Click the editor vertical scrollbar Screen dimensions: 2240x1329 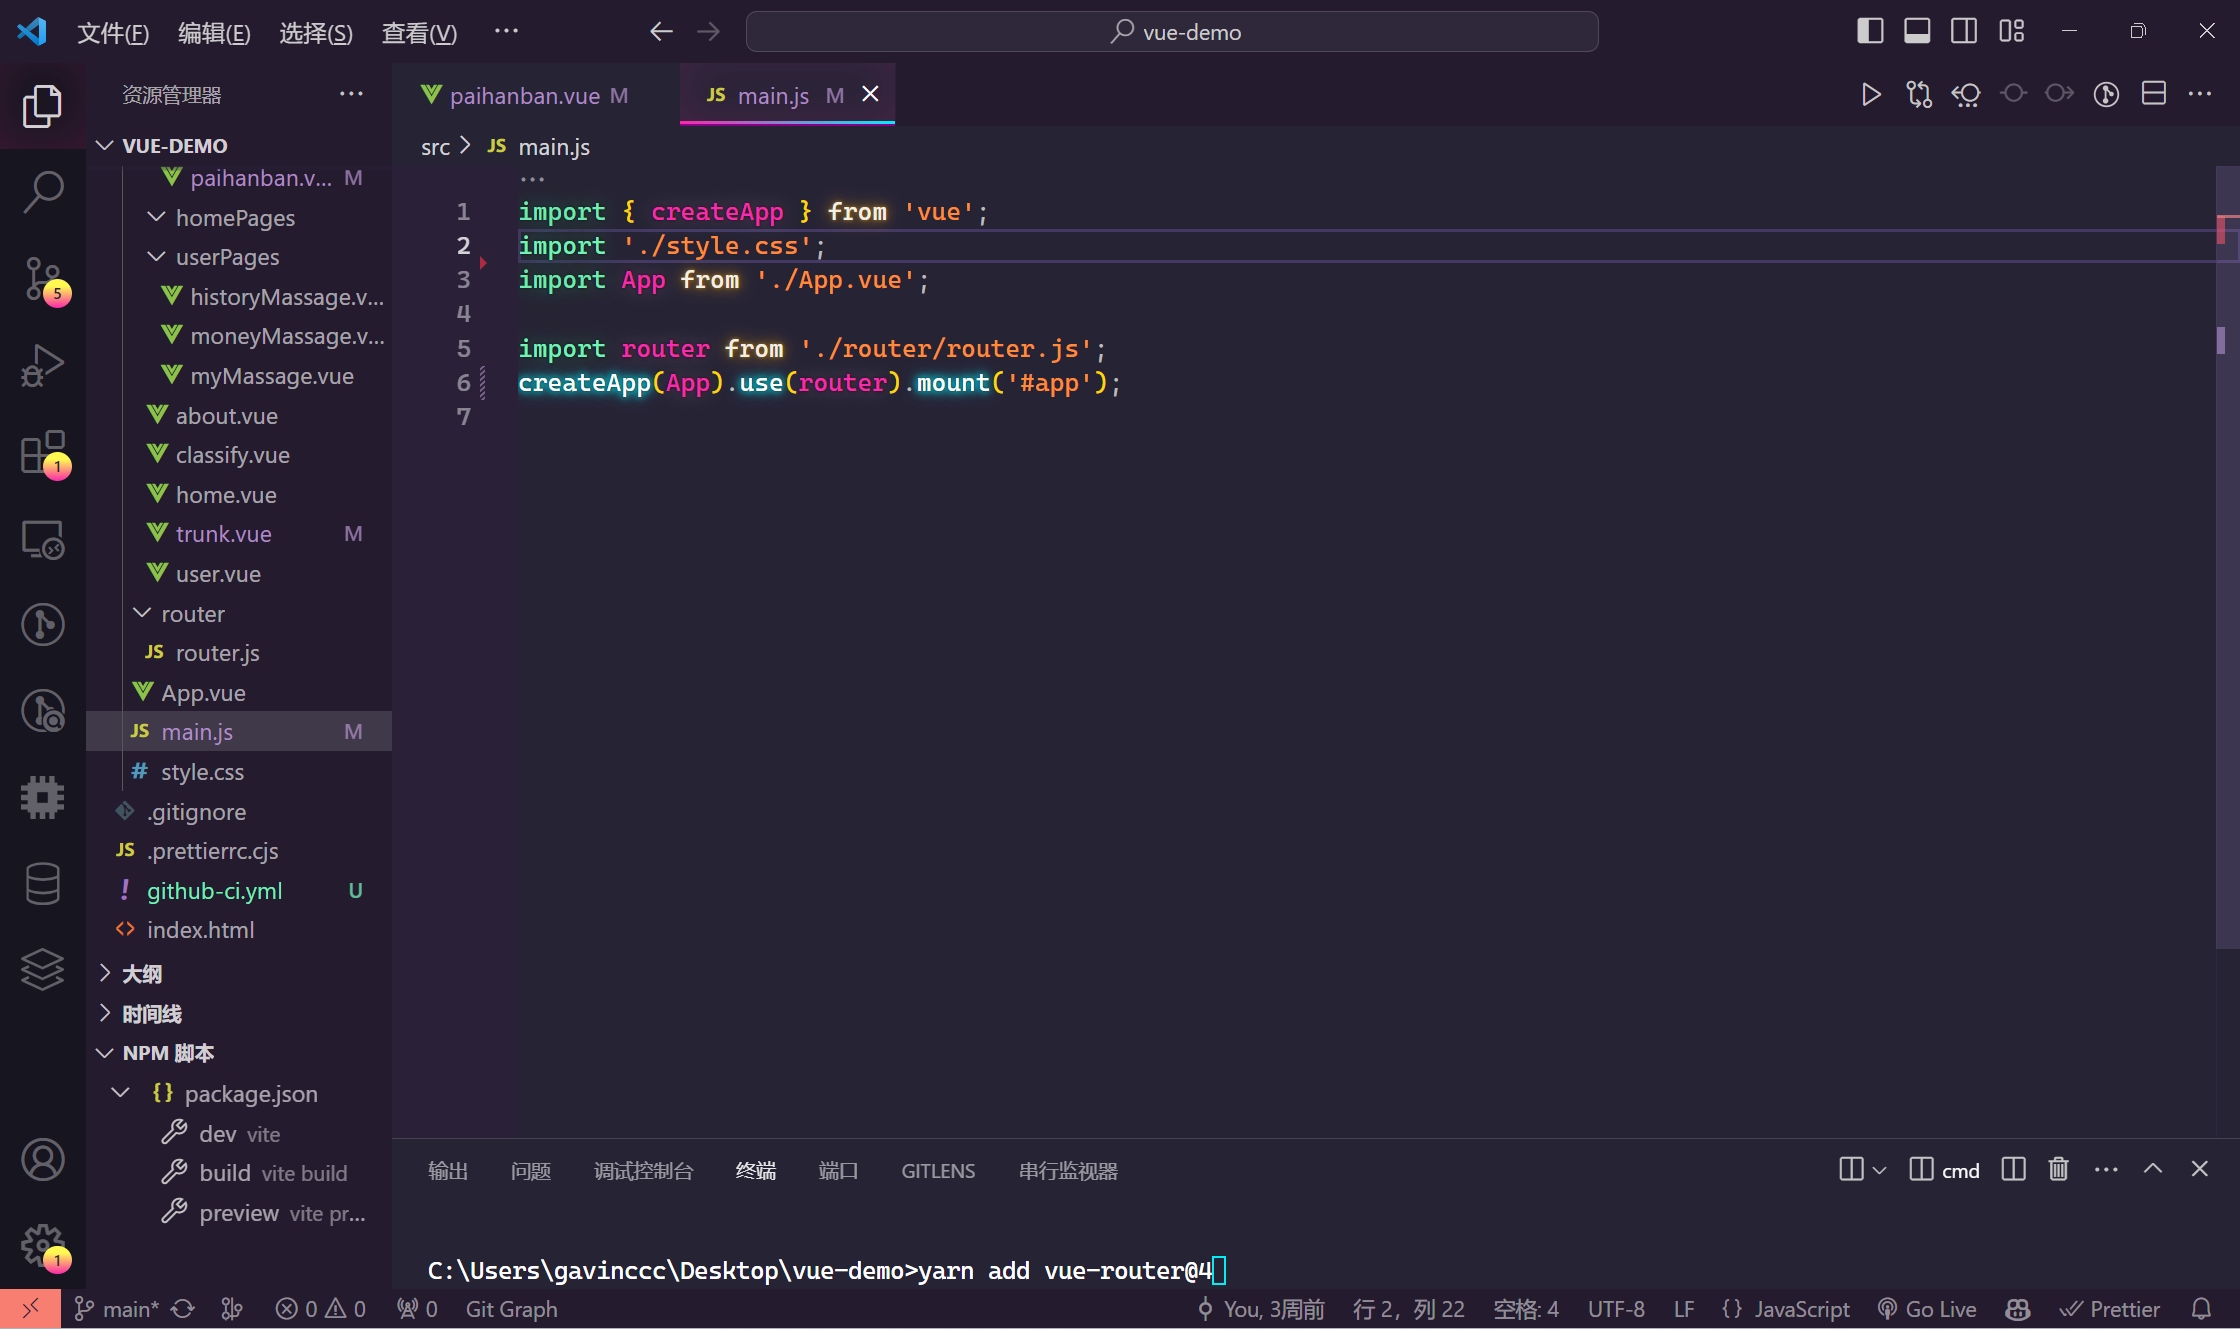pyautogui.click(x=2226, y=556)
